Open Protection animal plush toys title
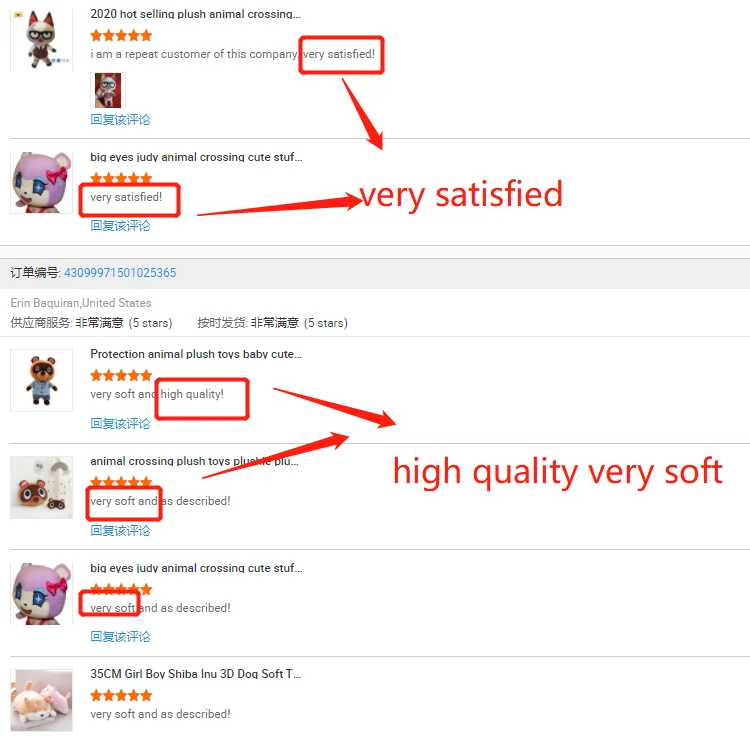750x737 pixels. [196, 354]
